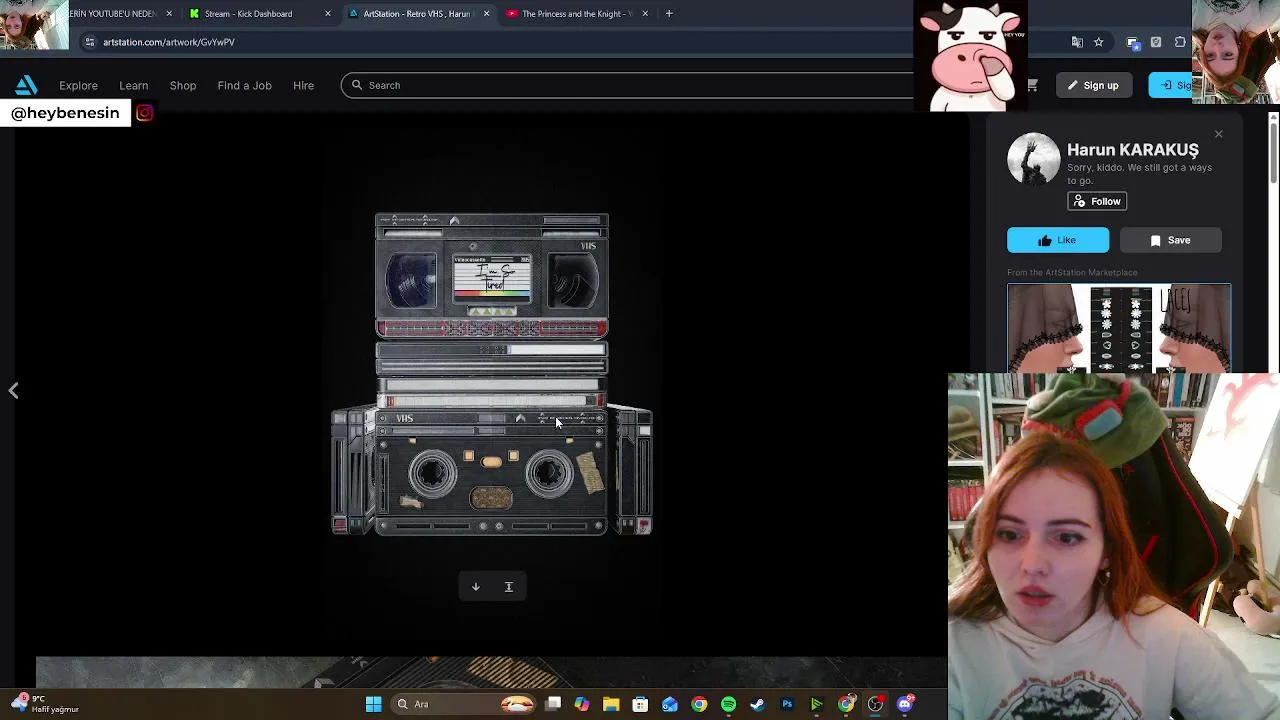Go to Find a Job
Image resolution: width=1280 pixels, height=720 pixels.
pyautogui.click(x=244, y=85)
